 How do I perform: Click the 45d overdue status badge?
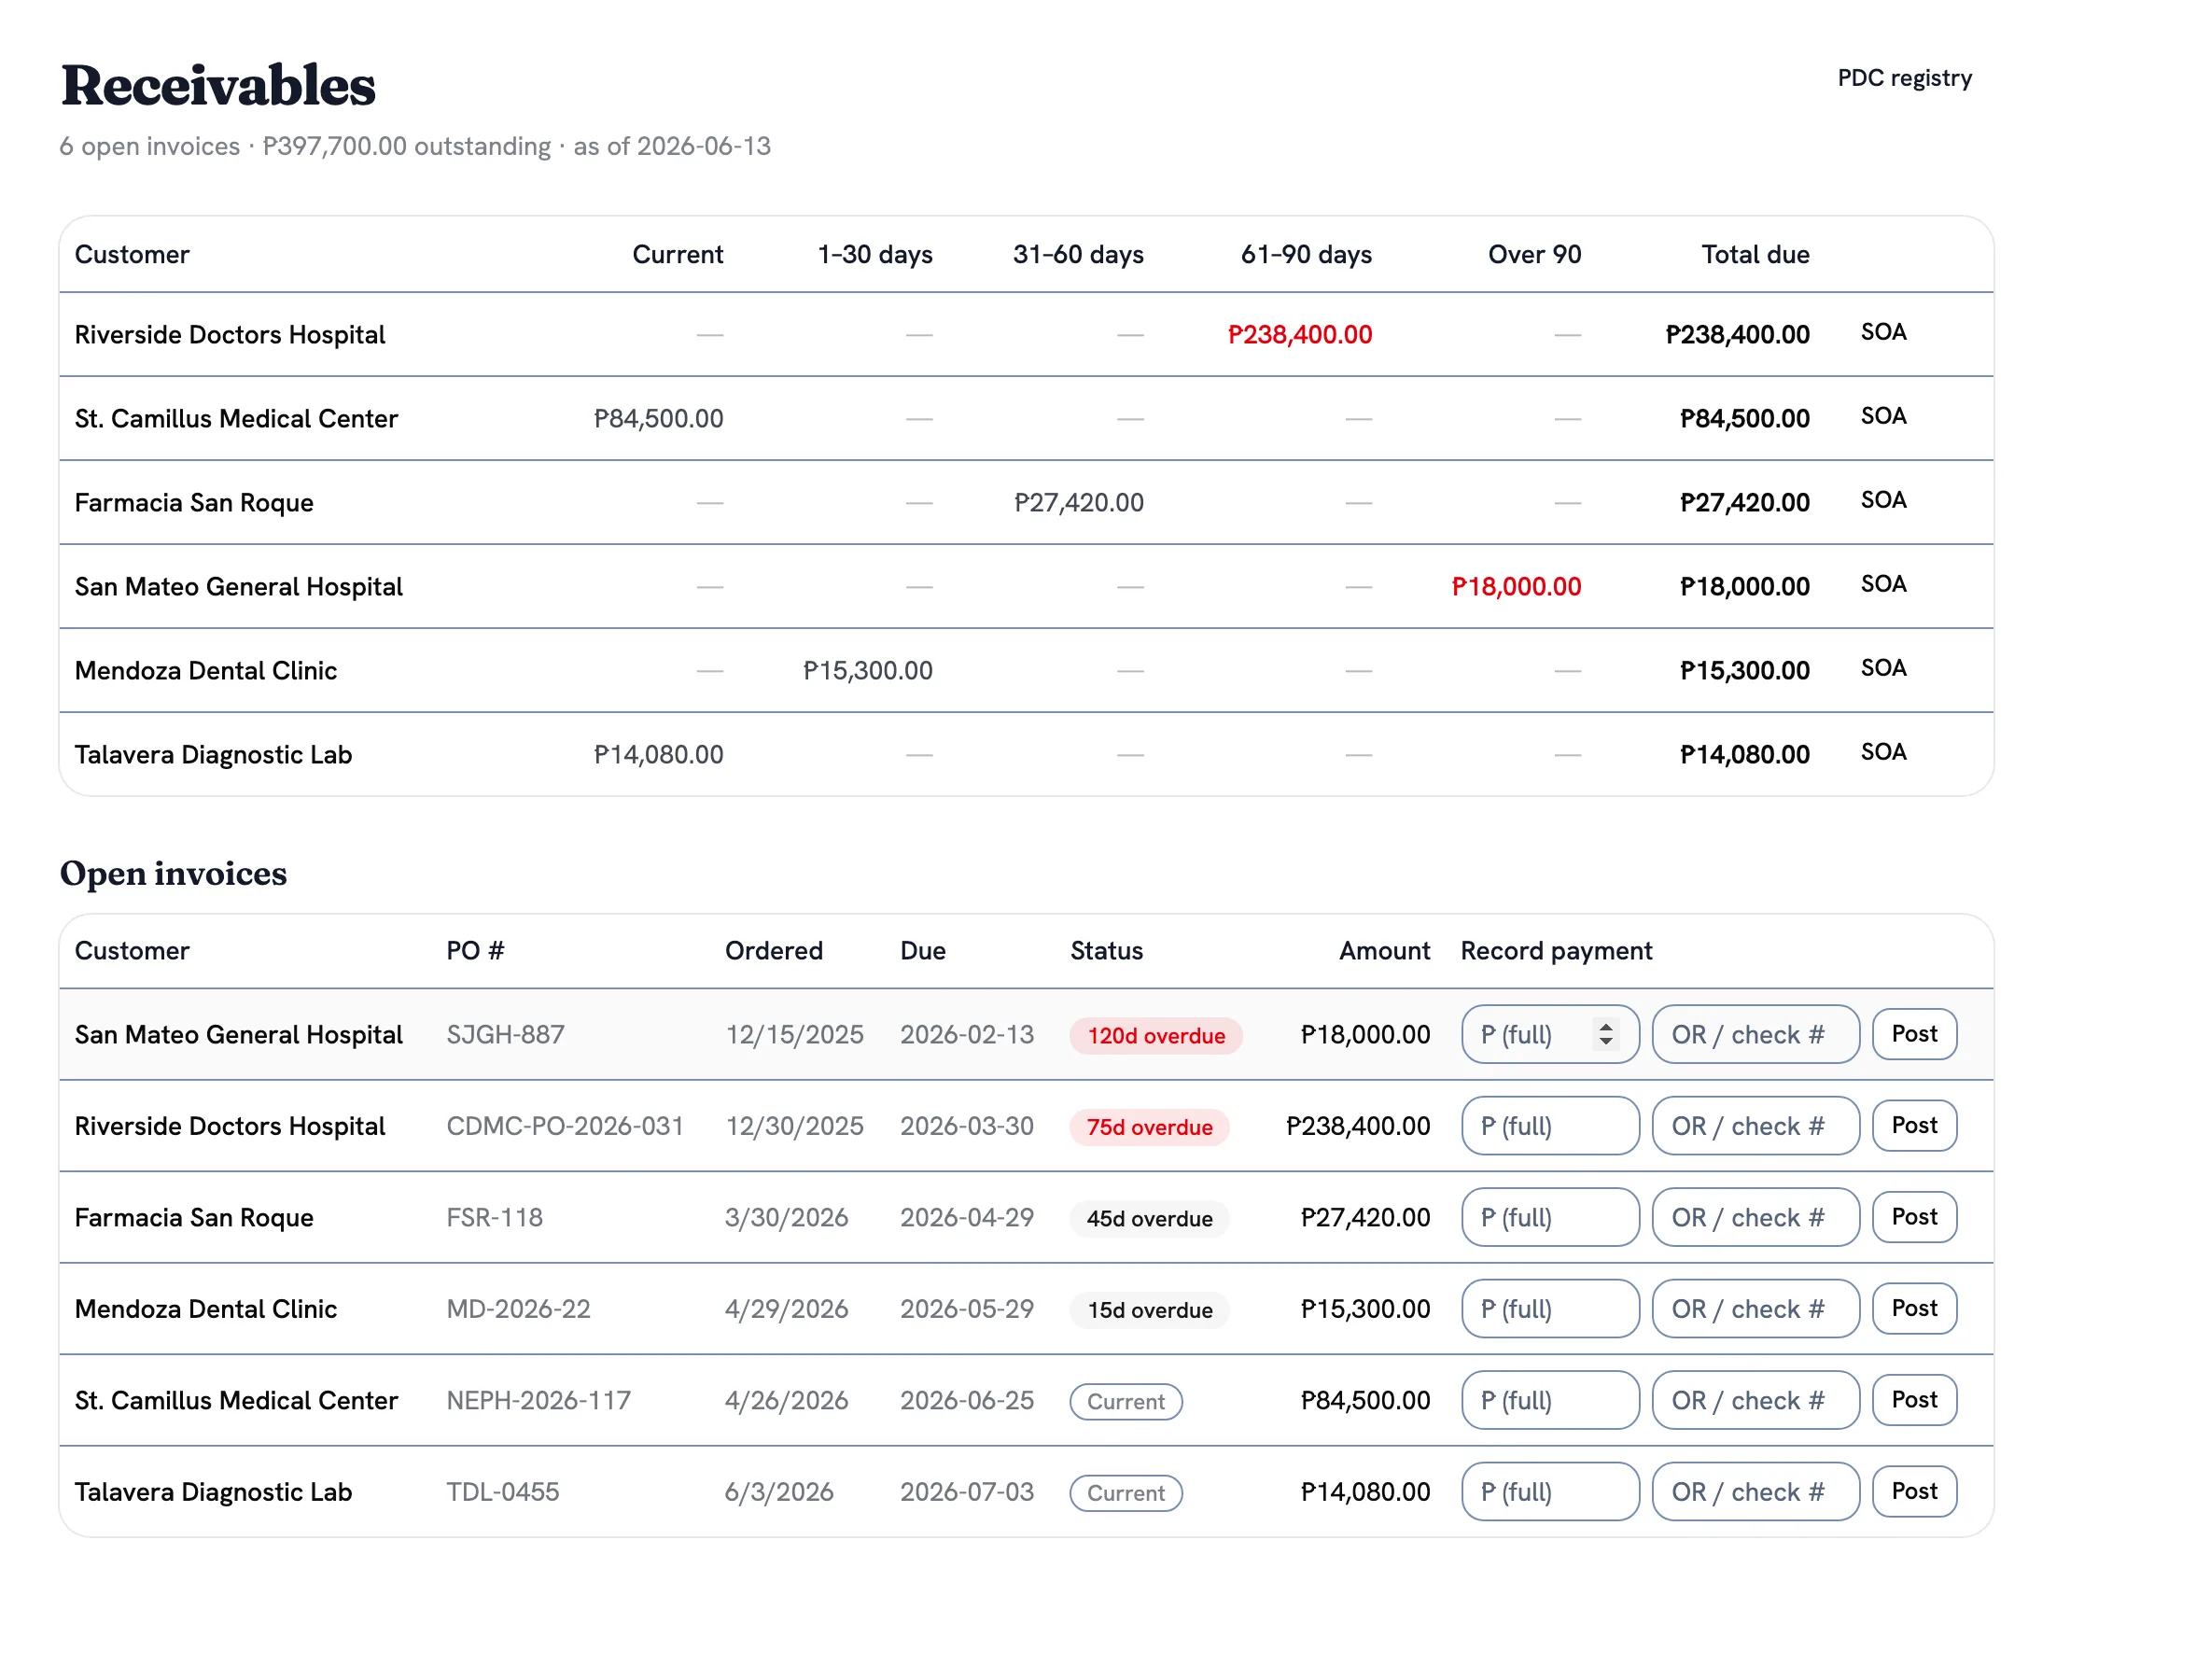coord(1148,1218)
